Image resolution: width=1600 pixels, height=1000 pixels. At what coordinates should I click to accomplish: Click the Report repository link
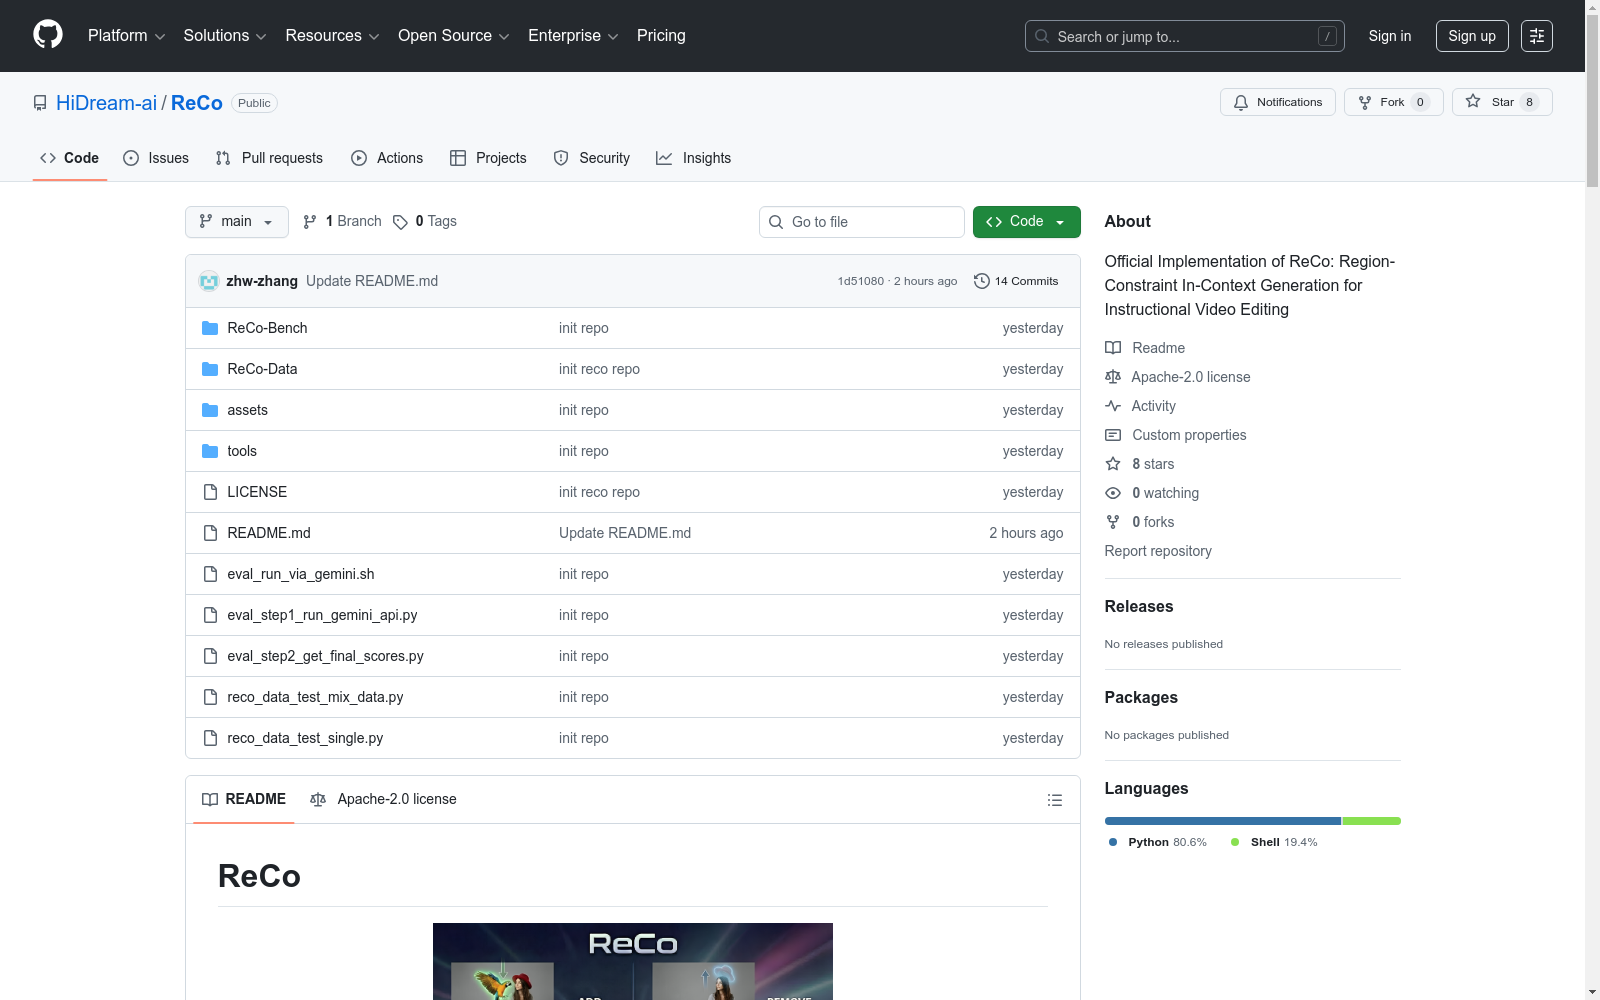coord(1158,551)
